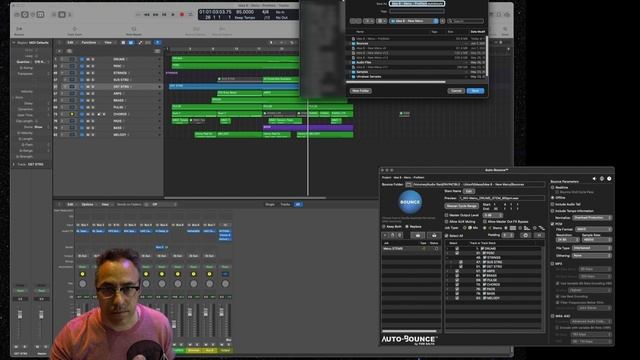Click the camera-style button above Auto-Bounce job list
Image resolution: width=640 pixels, height=360 pixels.
click(417, 236)
